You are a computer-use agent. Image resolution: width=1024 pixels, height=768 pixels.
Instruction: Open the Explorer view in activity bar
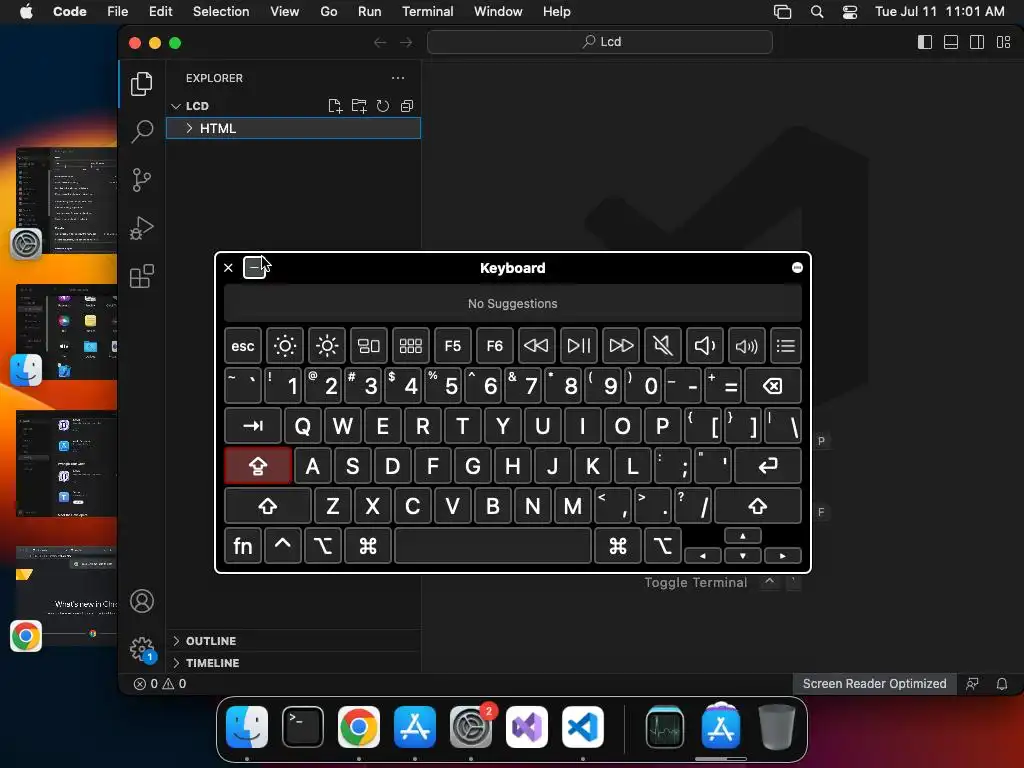[x=142, y=84]
